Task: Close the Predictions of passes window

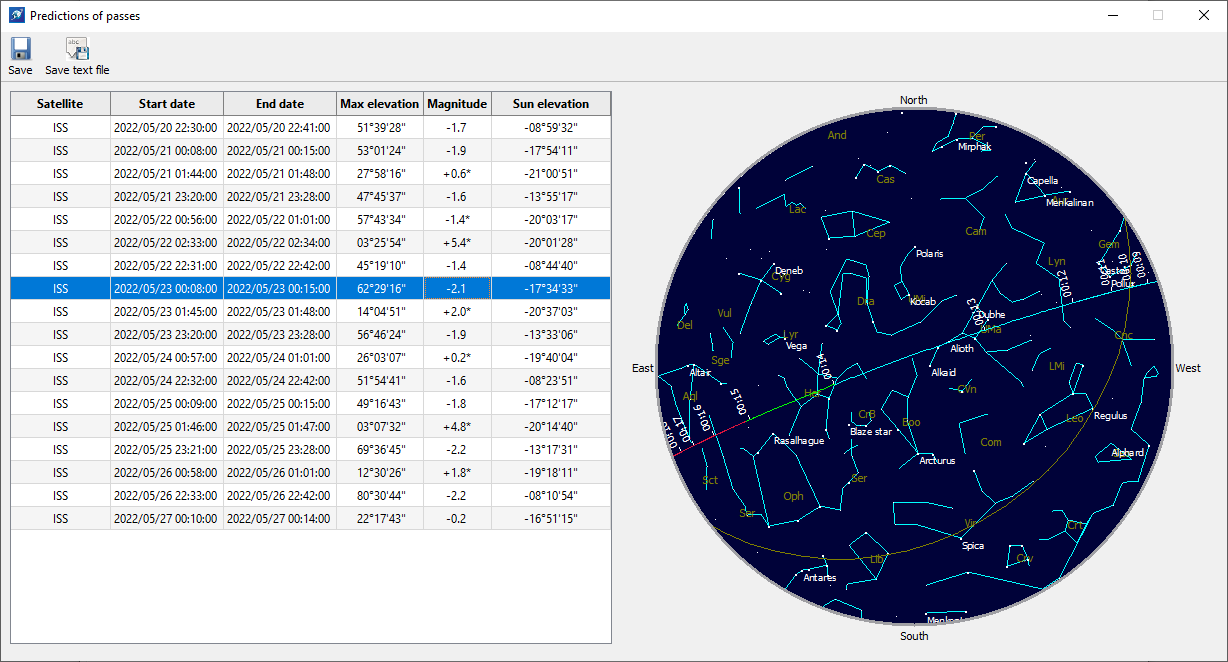Action: [1204, 16]
